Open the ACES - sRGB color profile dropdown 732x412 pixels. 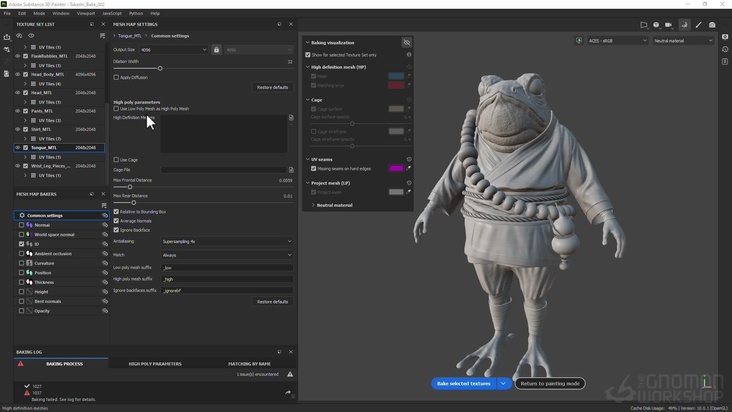pyautogui.click(x=618, y=41)
